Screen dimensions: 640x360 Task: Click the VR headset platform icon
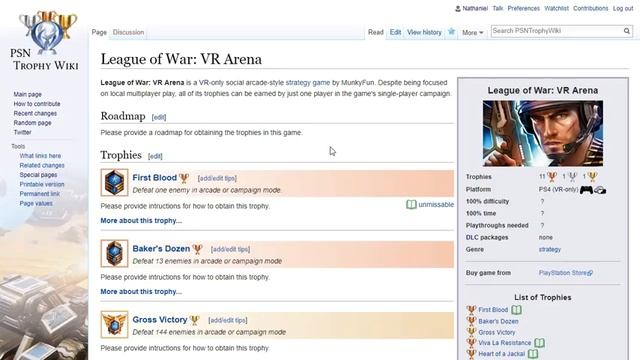[600, 190]
